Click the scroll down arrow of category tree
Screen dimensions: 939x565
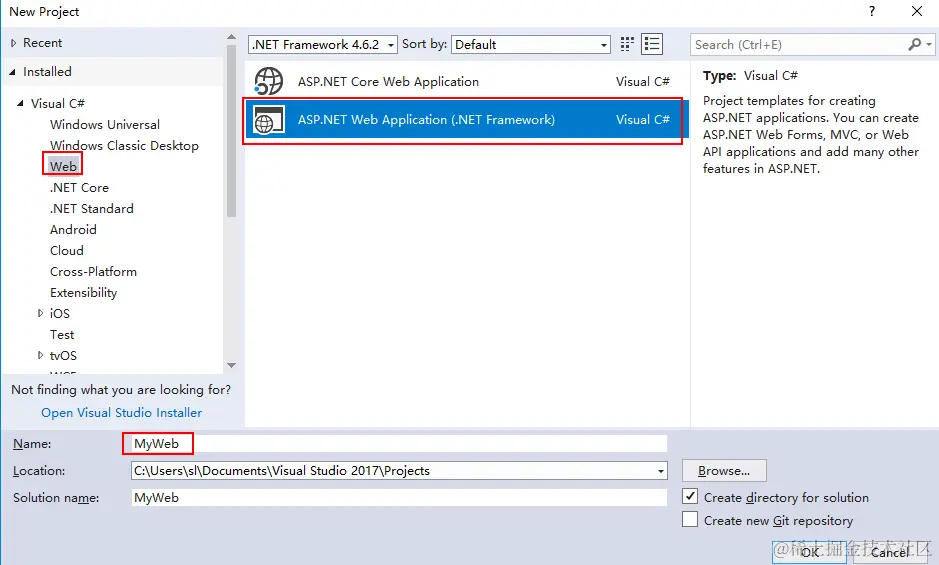231,365
